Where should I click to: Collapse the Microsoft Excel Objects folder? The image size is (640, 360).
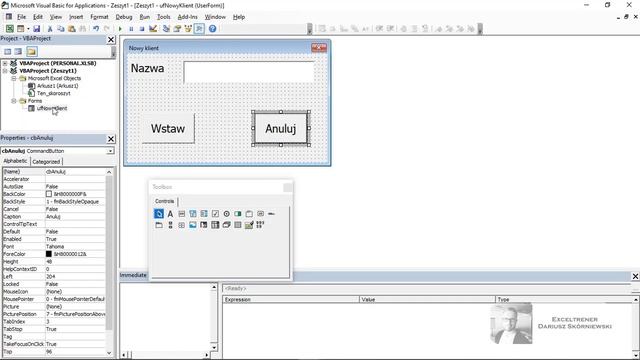(x=13, y=78)
